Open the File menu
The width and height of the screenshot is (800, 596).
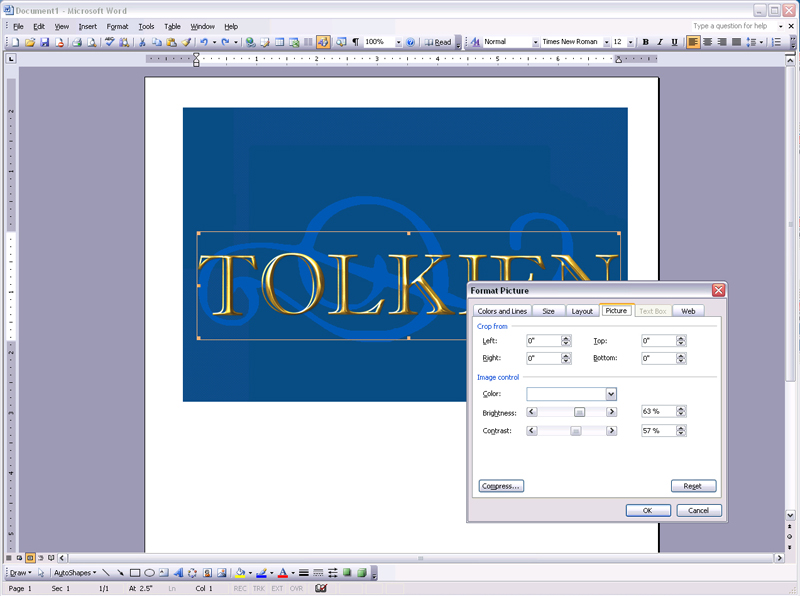click(18, 27)
